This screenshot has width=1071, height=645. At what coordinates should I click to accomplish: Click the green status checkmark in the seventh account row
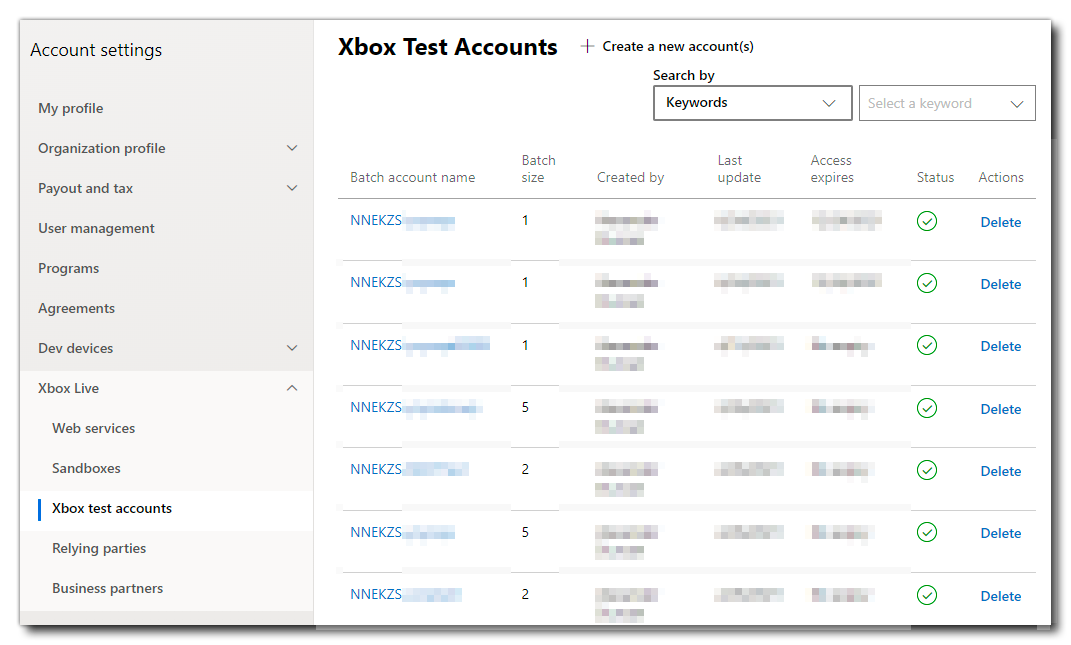point(926,596)
